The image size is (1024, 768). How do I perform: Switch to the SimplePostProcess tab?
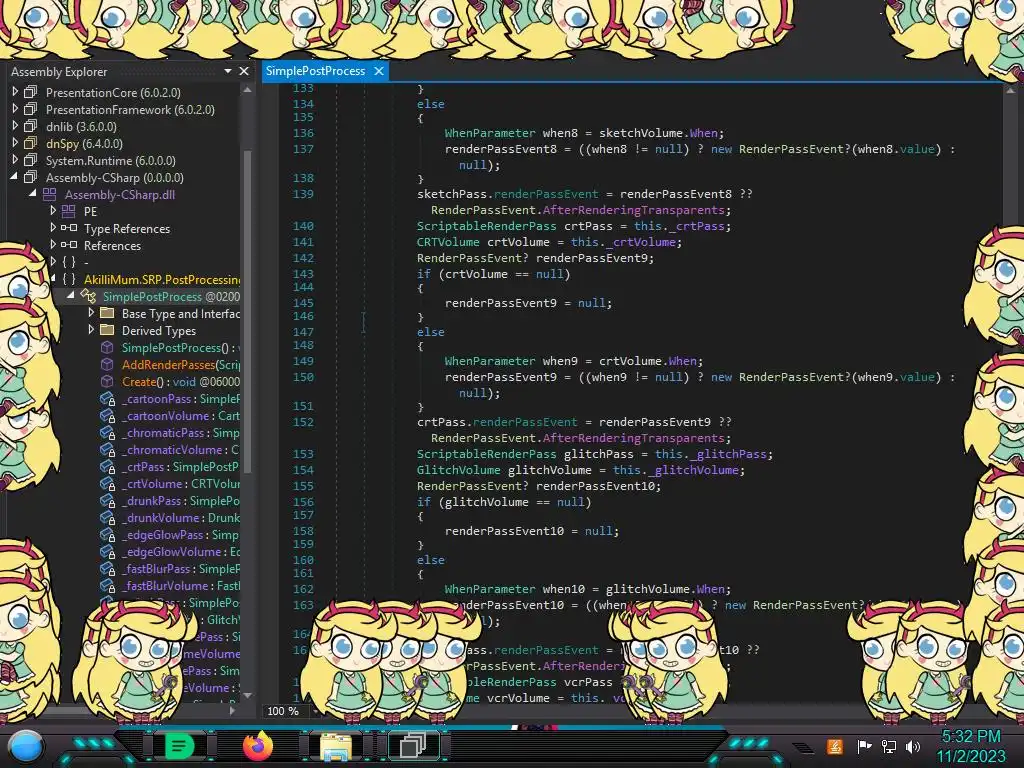pyautogui.click(x=315, y=71)
